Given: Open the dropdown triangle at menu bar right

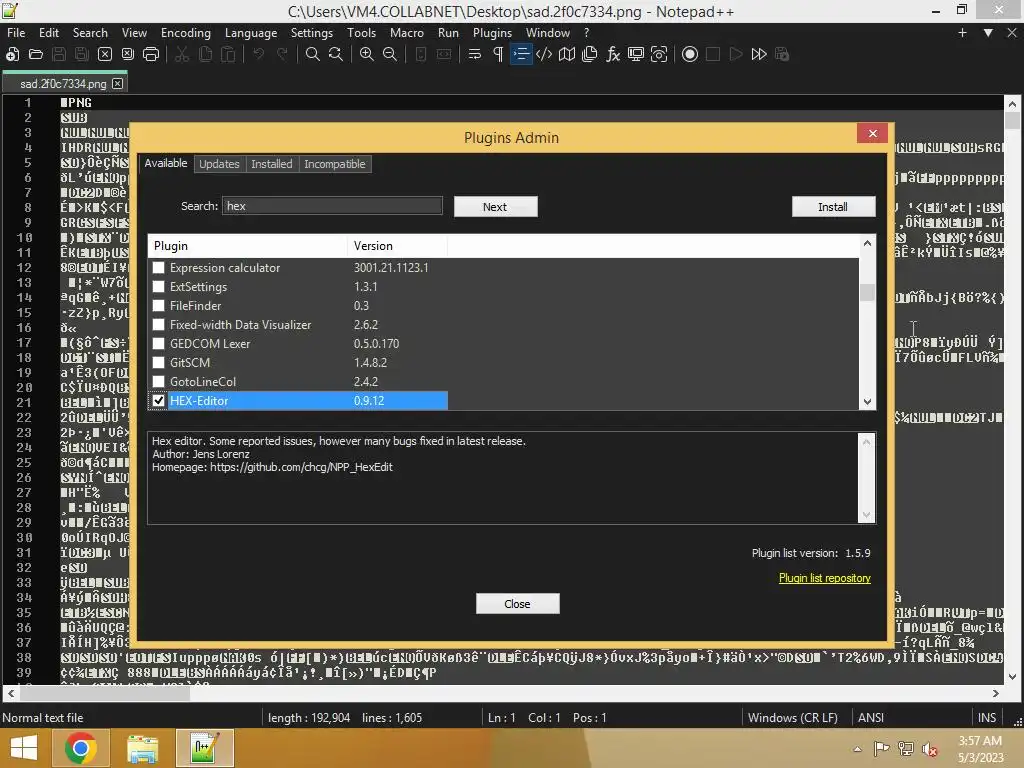Looking at the screenshot, I should coord(988,33).
